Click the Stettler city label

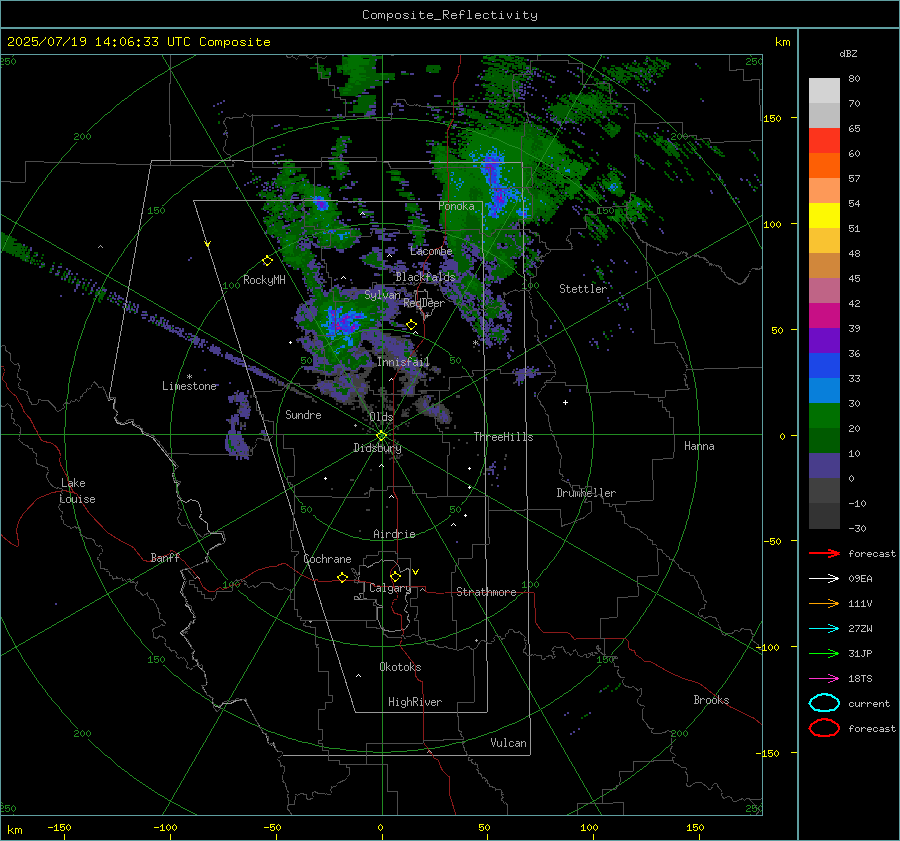pyautogui.click(x=583, y=289)
